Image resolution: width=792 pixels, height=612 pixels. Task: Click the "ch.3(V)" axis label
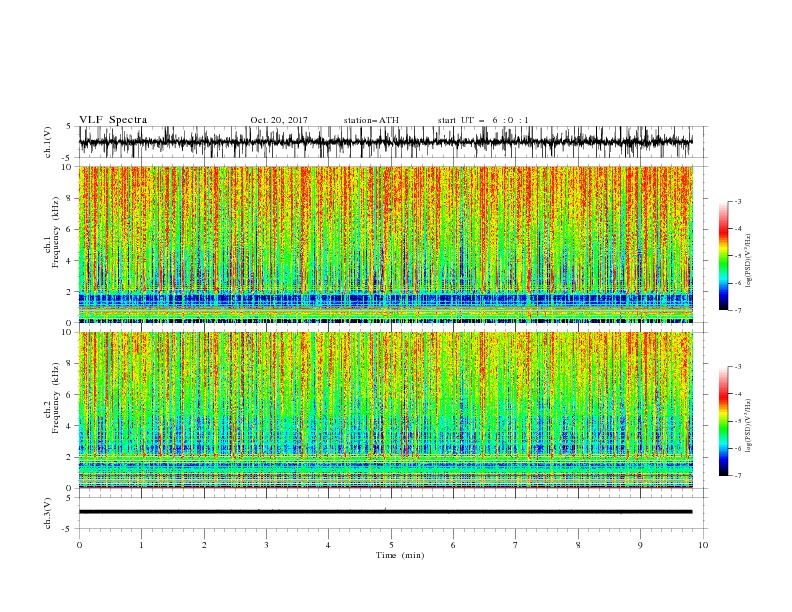click(x=48, y=513)
